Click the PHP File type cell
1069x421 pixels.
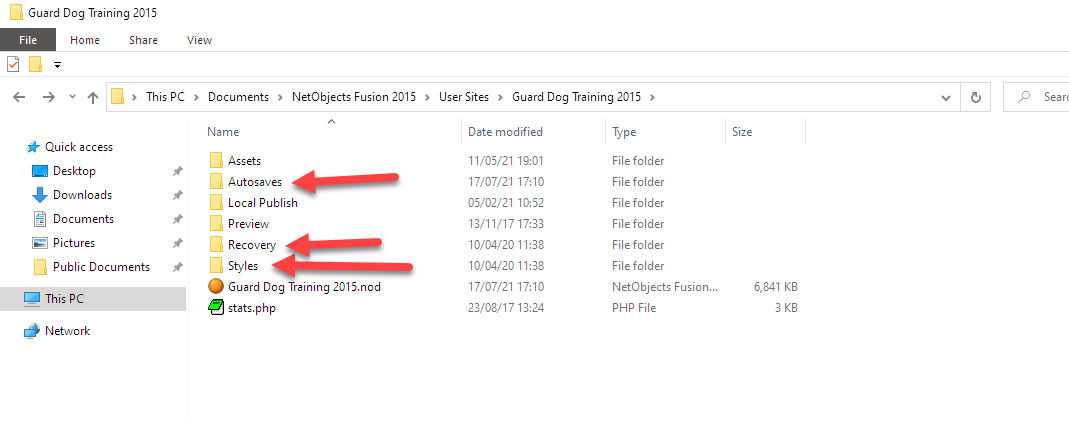[634, 308]
